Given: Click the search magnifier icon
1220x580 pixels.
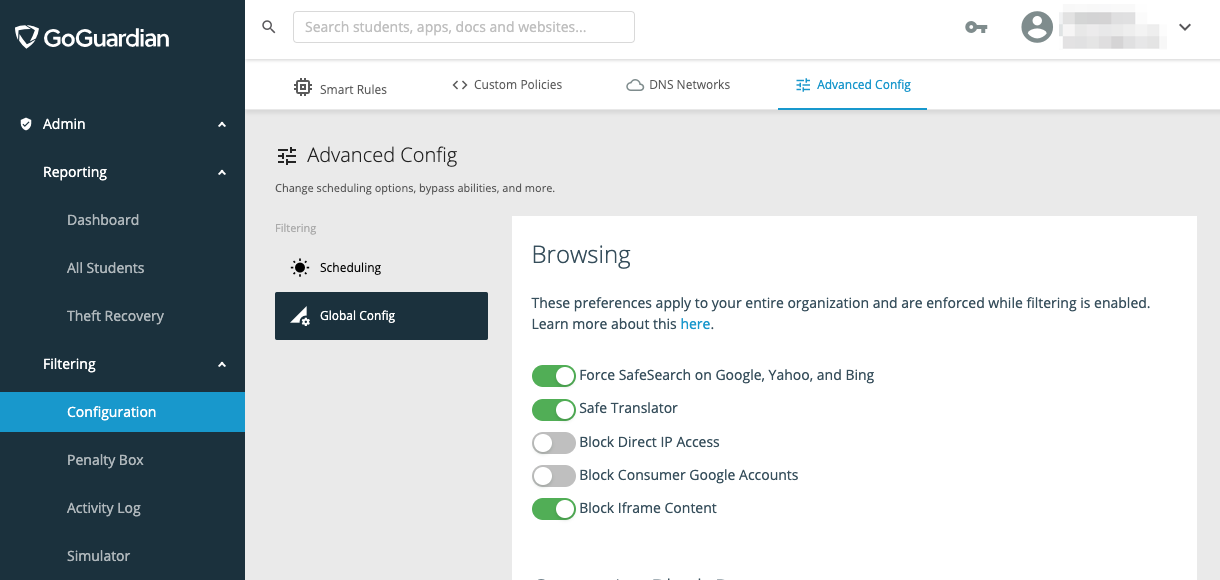Looking at the screenshot, I should click(x=268, y=27).
